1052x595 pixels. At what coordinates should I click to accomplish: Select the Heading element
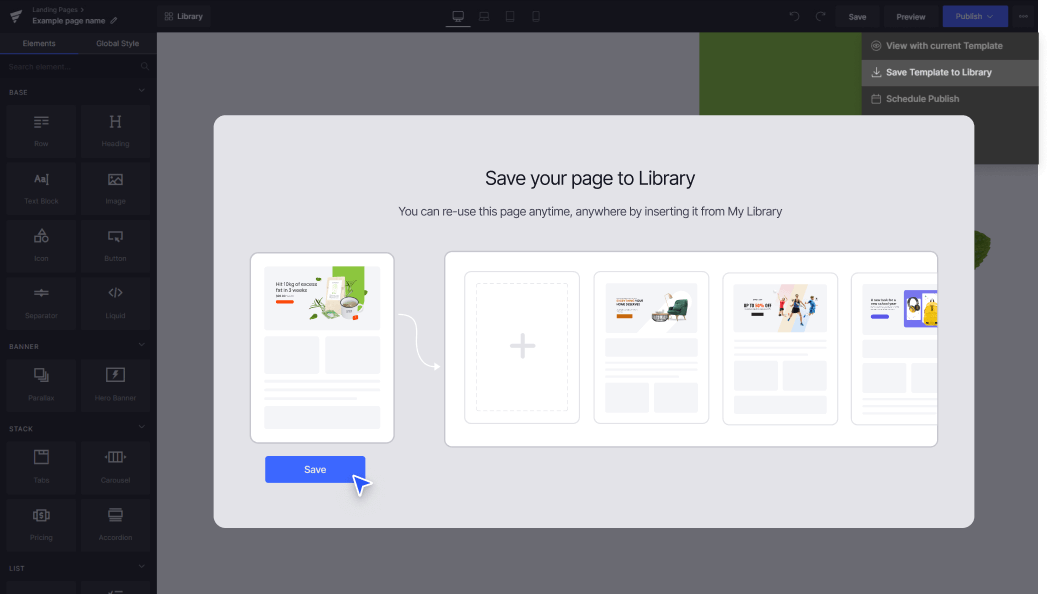115,130
